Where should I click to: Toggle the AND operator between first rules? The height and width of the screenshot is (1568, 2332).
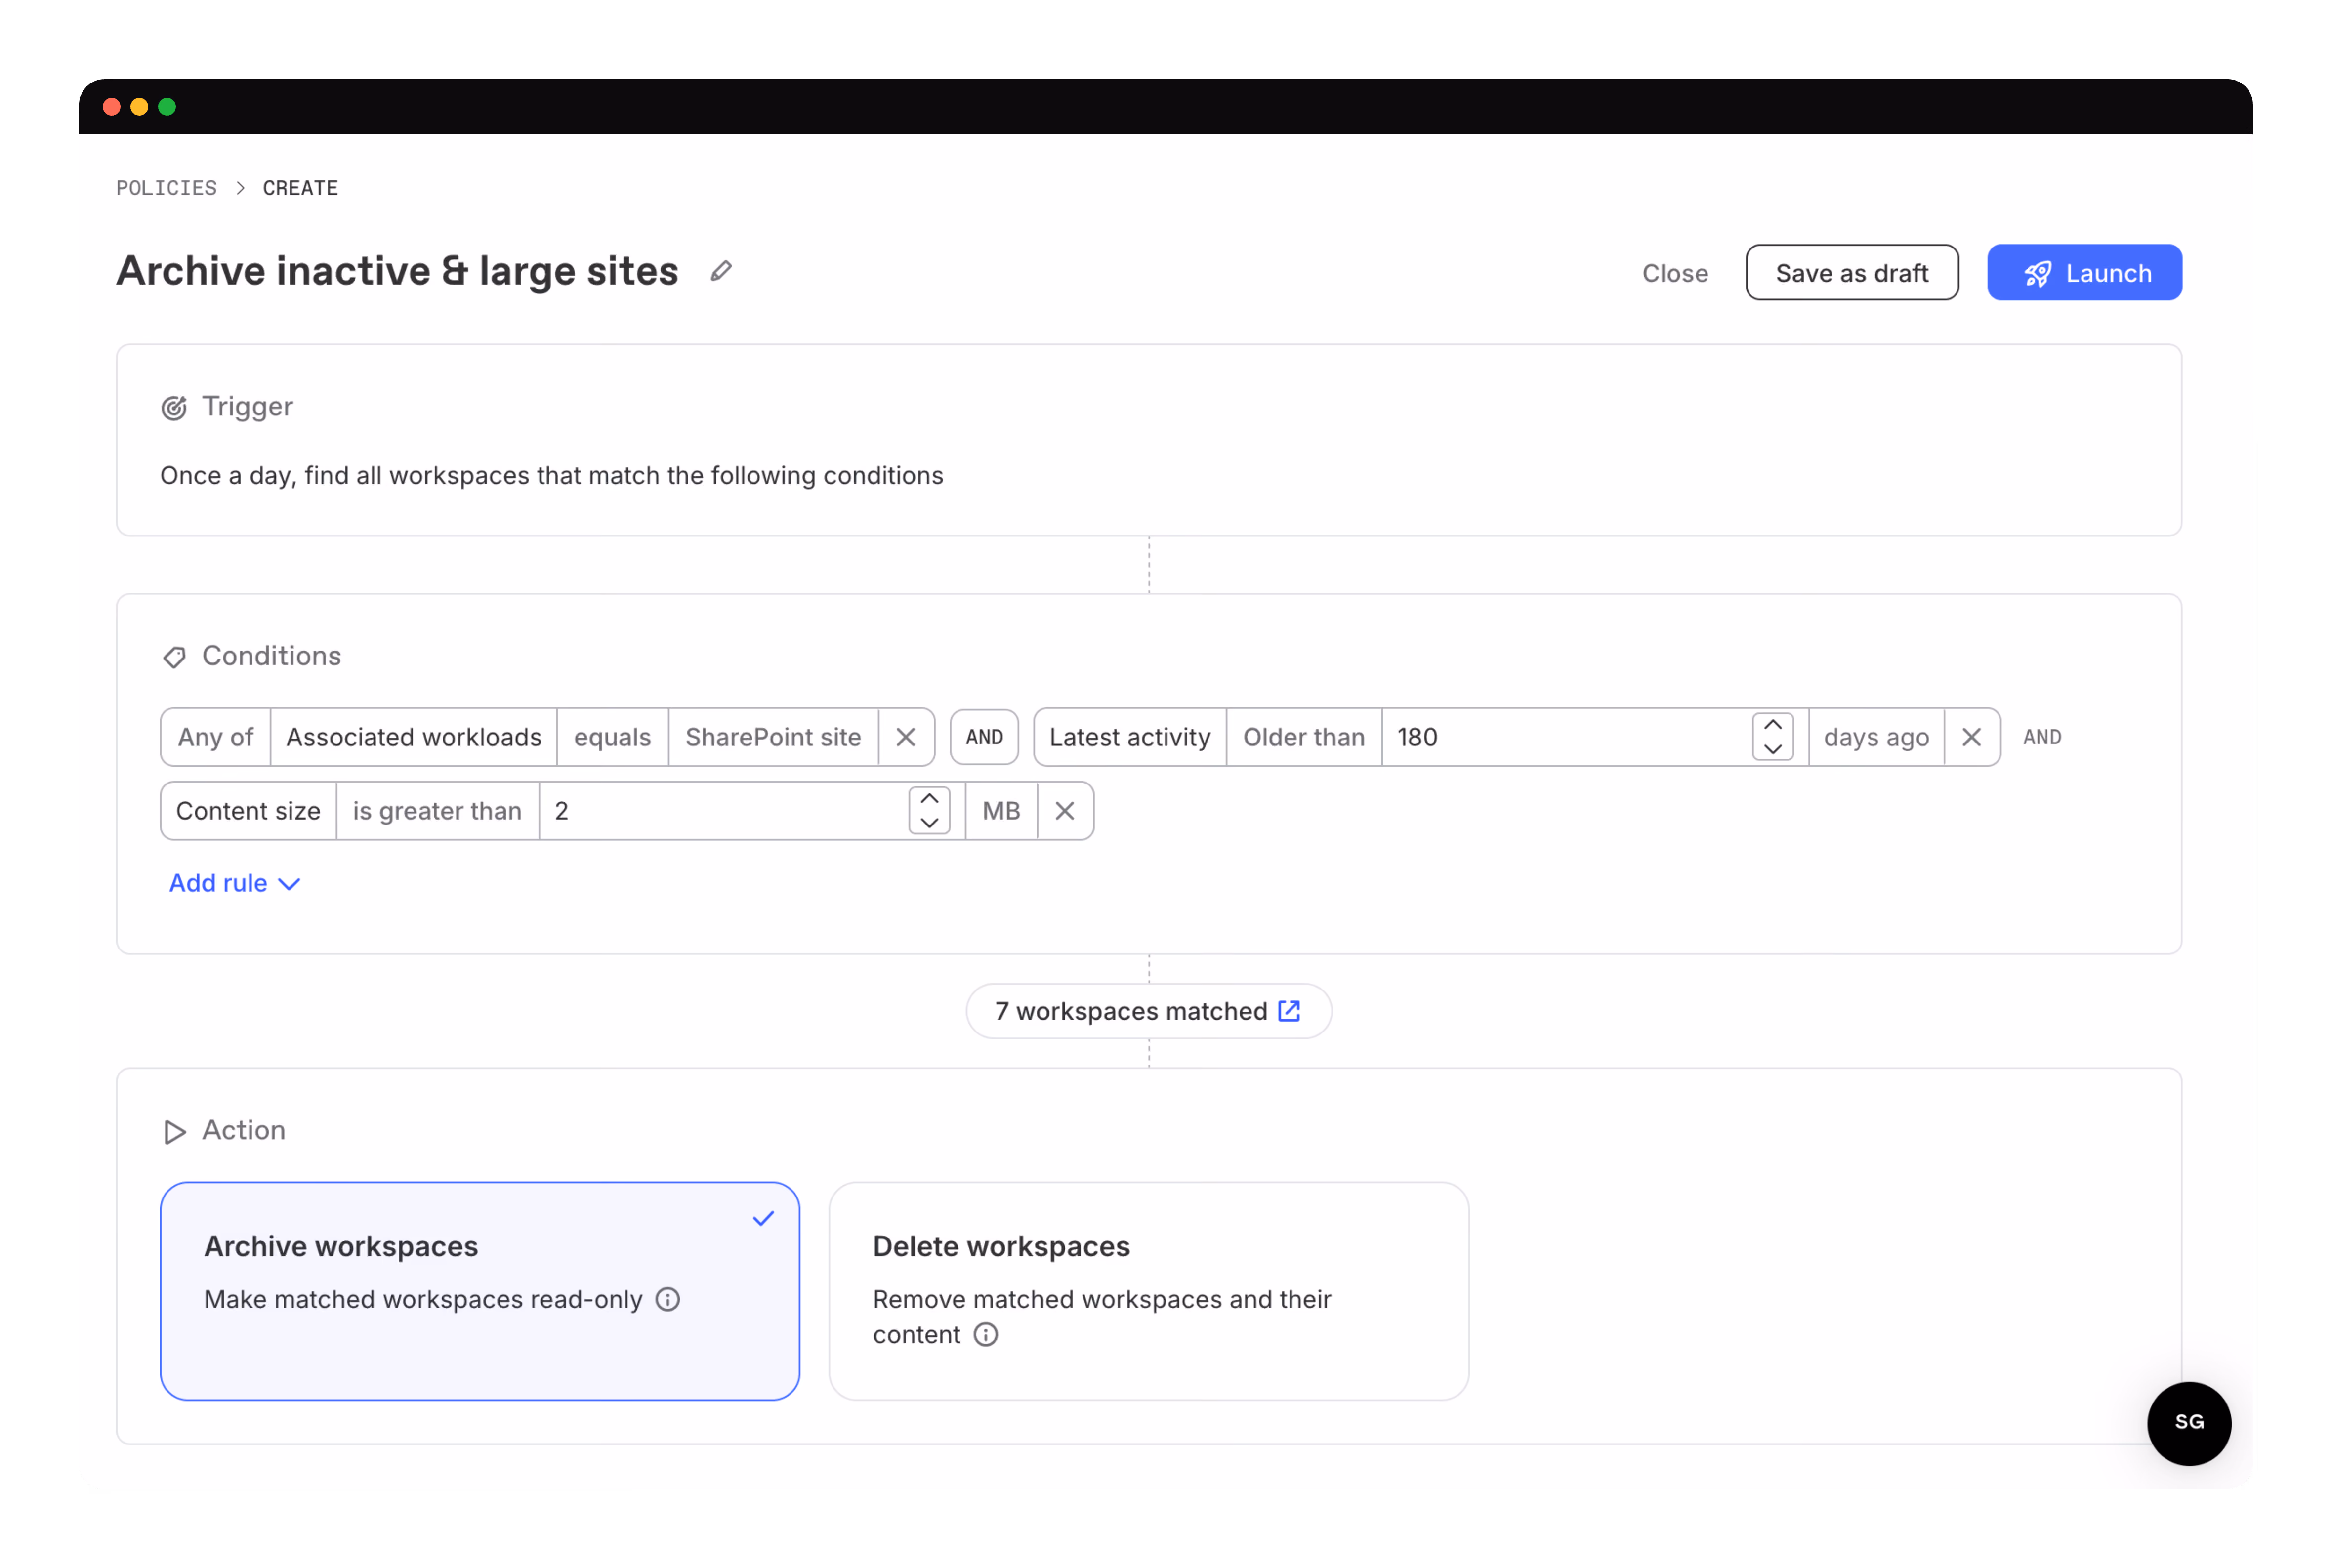984,737
